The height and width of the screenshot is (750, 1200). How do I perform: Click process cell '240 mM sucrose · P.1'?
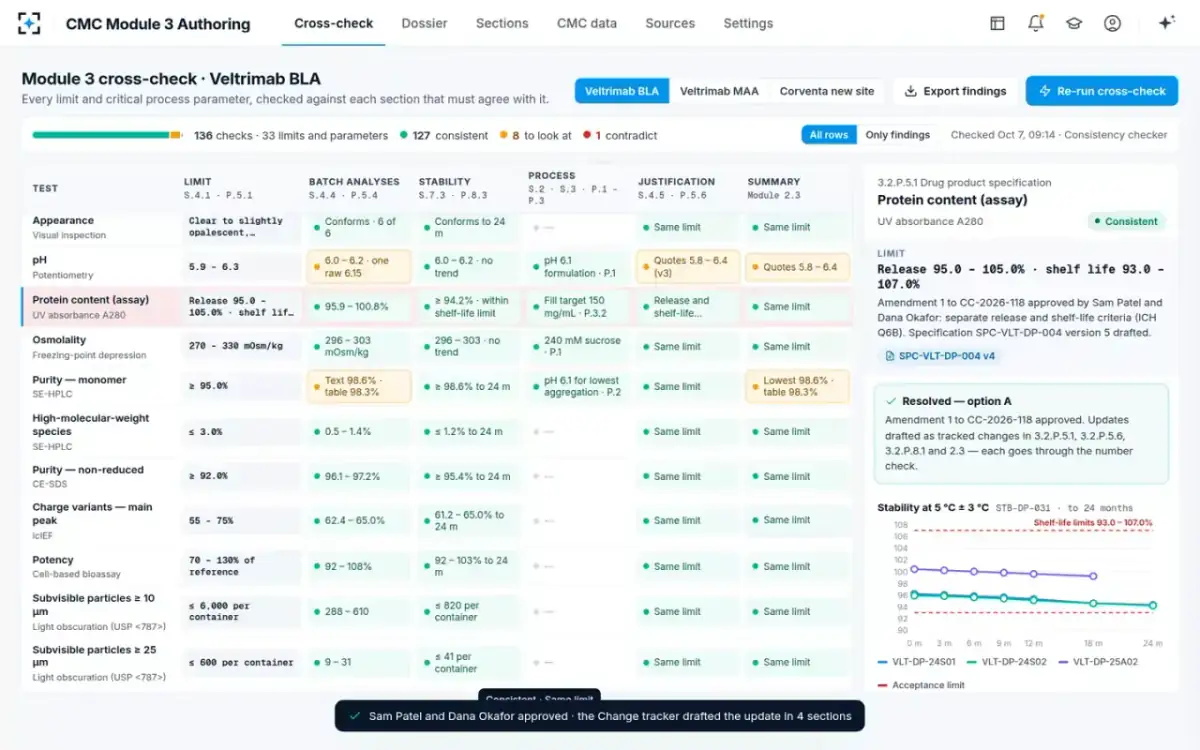click(579, 347)
